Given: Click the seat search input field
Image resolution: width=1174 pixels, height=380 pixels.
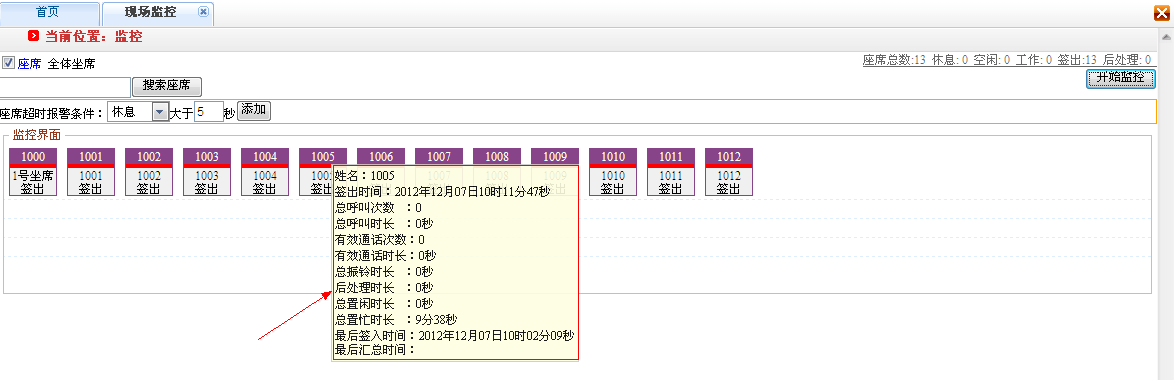Looking at the screenshot, I should pyautogui.click(x=65, y=86).
